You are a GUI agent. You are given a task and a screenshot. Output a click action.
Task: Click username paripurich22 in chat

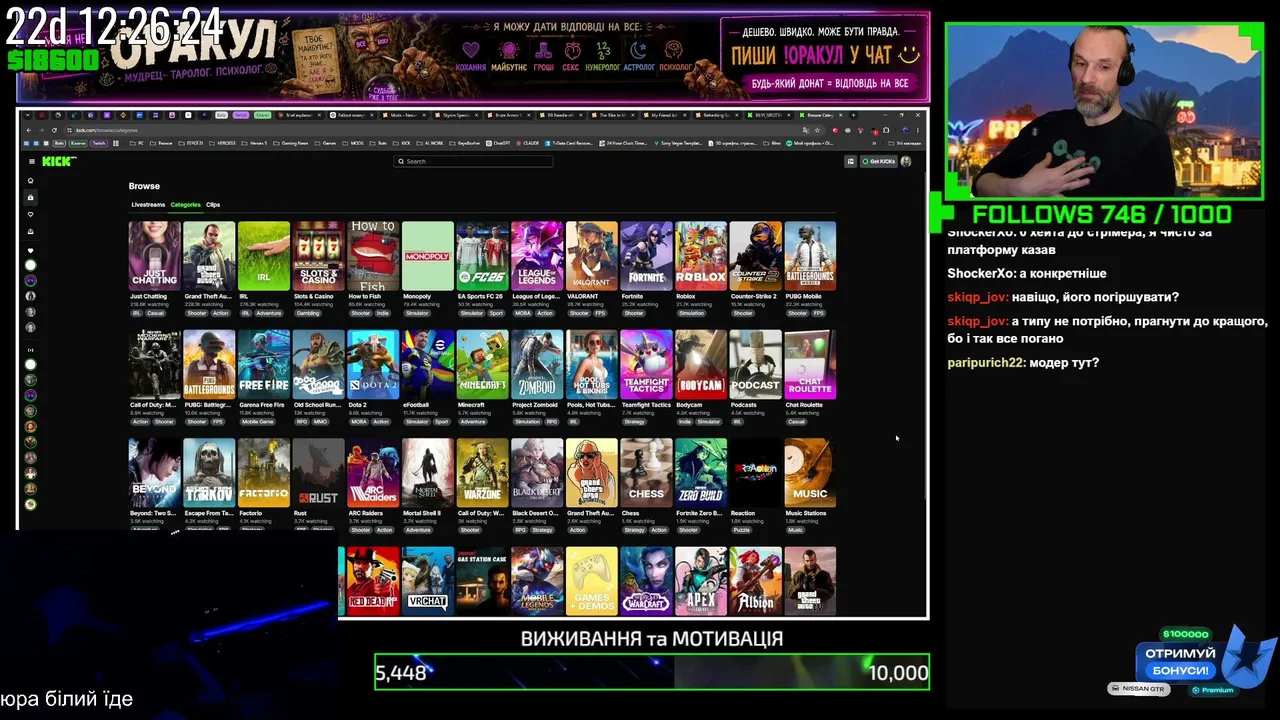pyautogui.click(x=986, y=362)
